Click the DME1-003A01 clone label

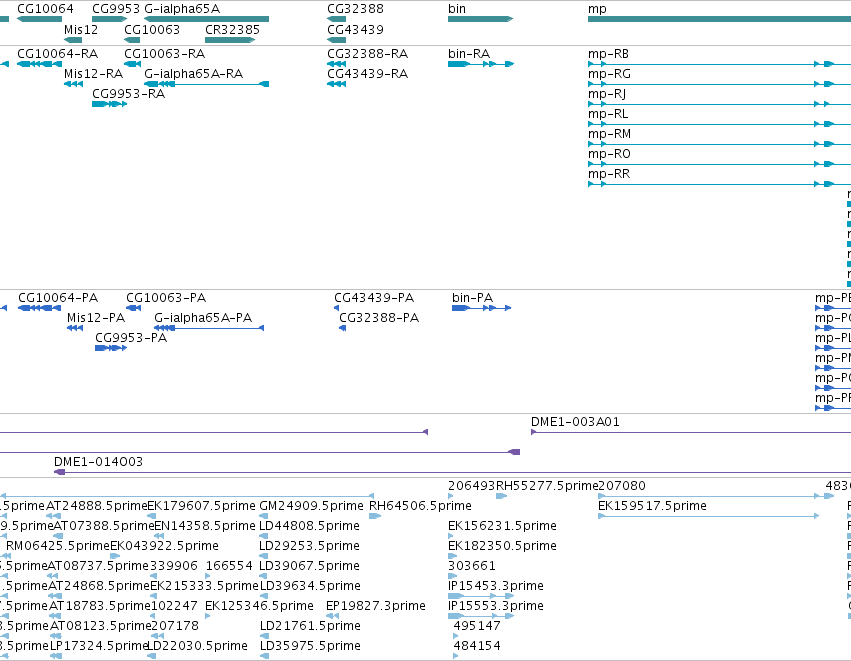click(575, 422)
